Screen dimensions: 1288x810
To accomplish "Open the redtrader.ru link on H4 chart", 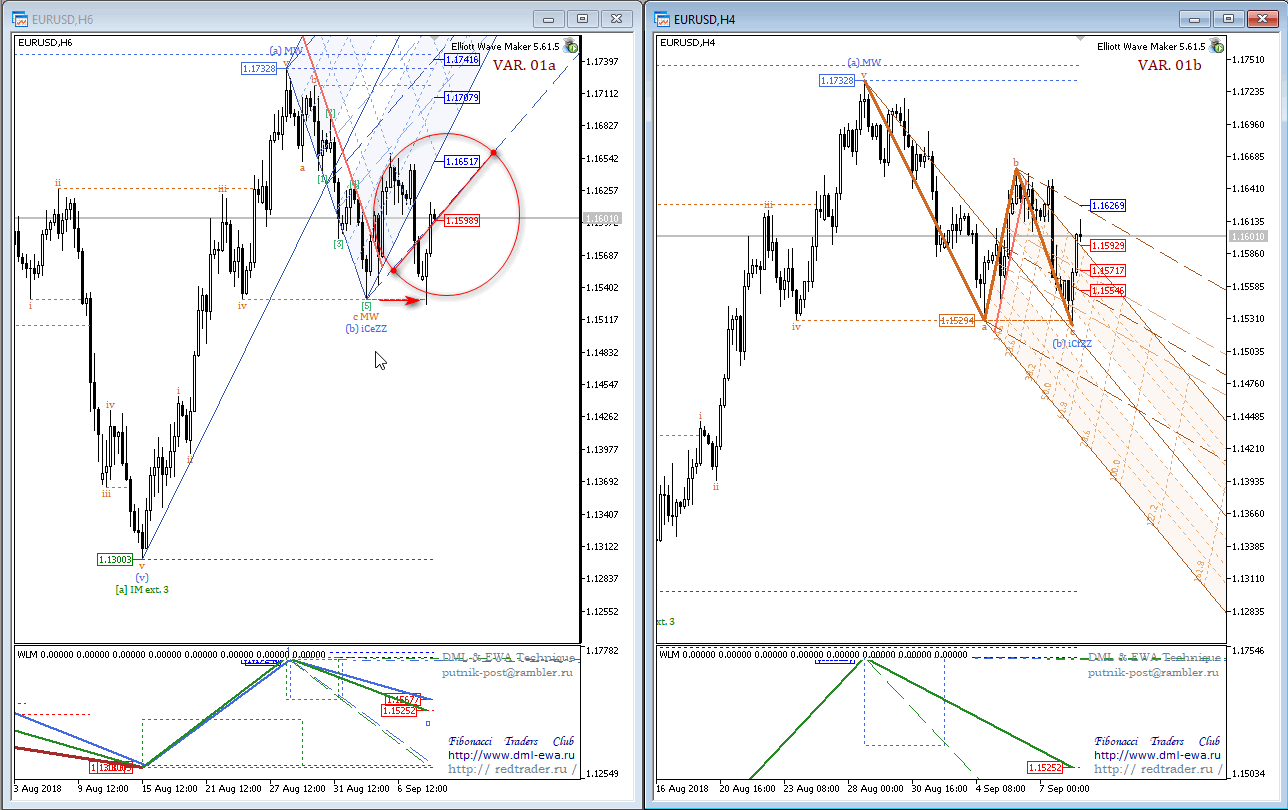I will (x=1157, y=770).
